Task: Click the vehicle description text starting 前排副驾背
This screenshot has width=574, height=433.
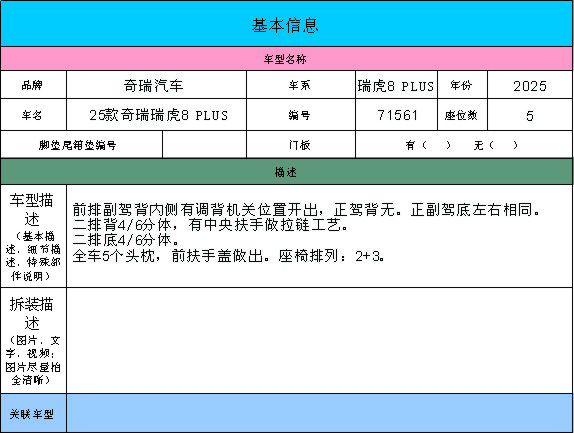Action: tap(306, 232)
